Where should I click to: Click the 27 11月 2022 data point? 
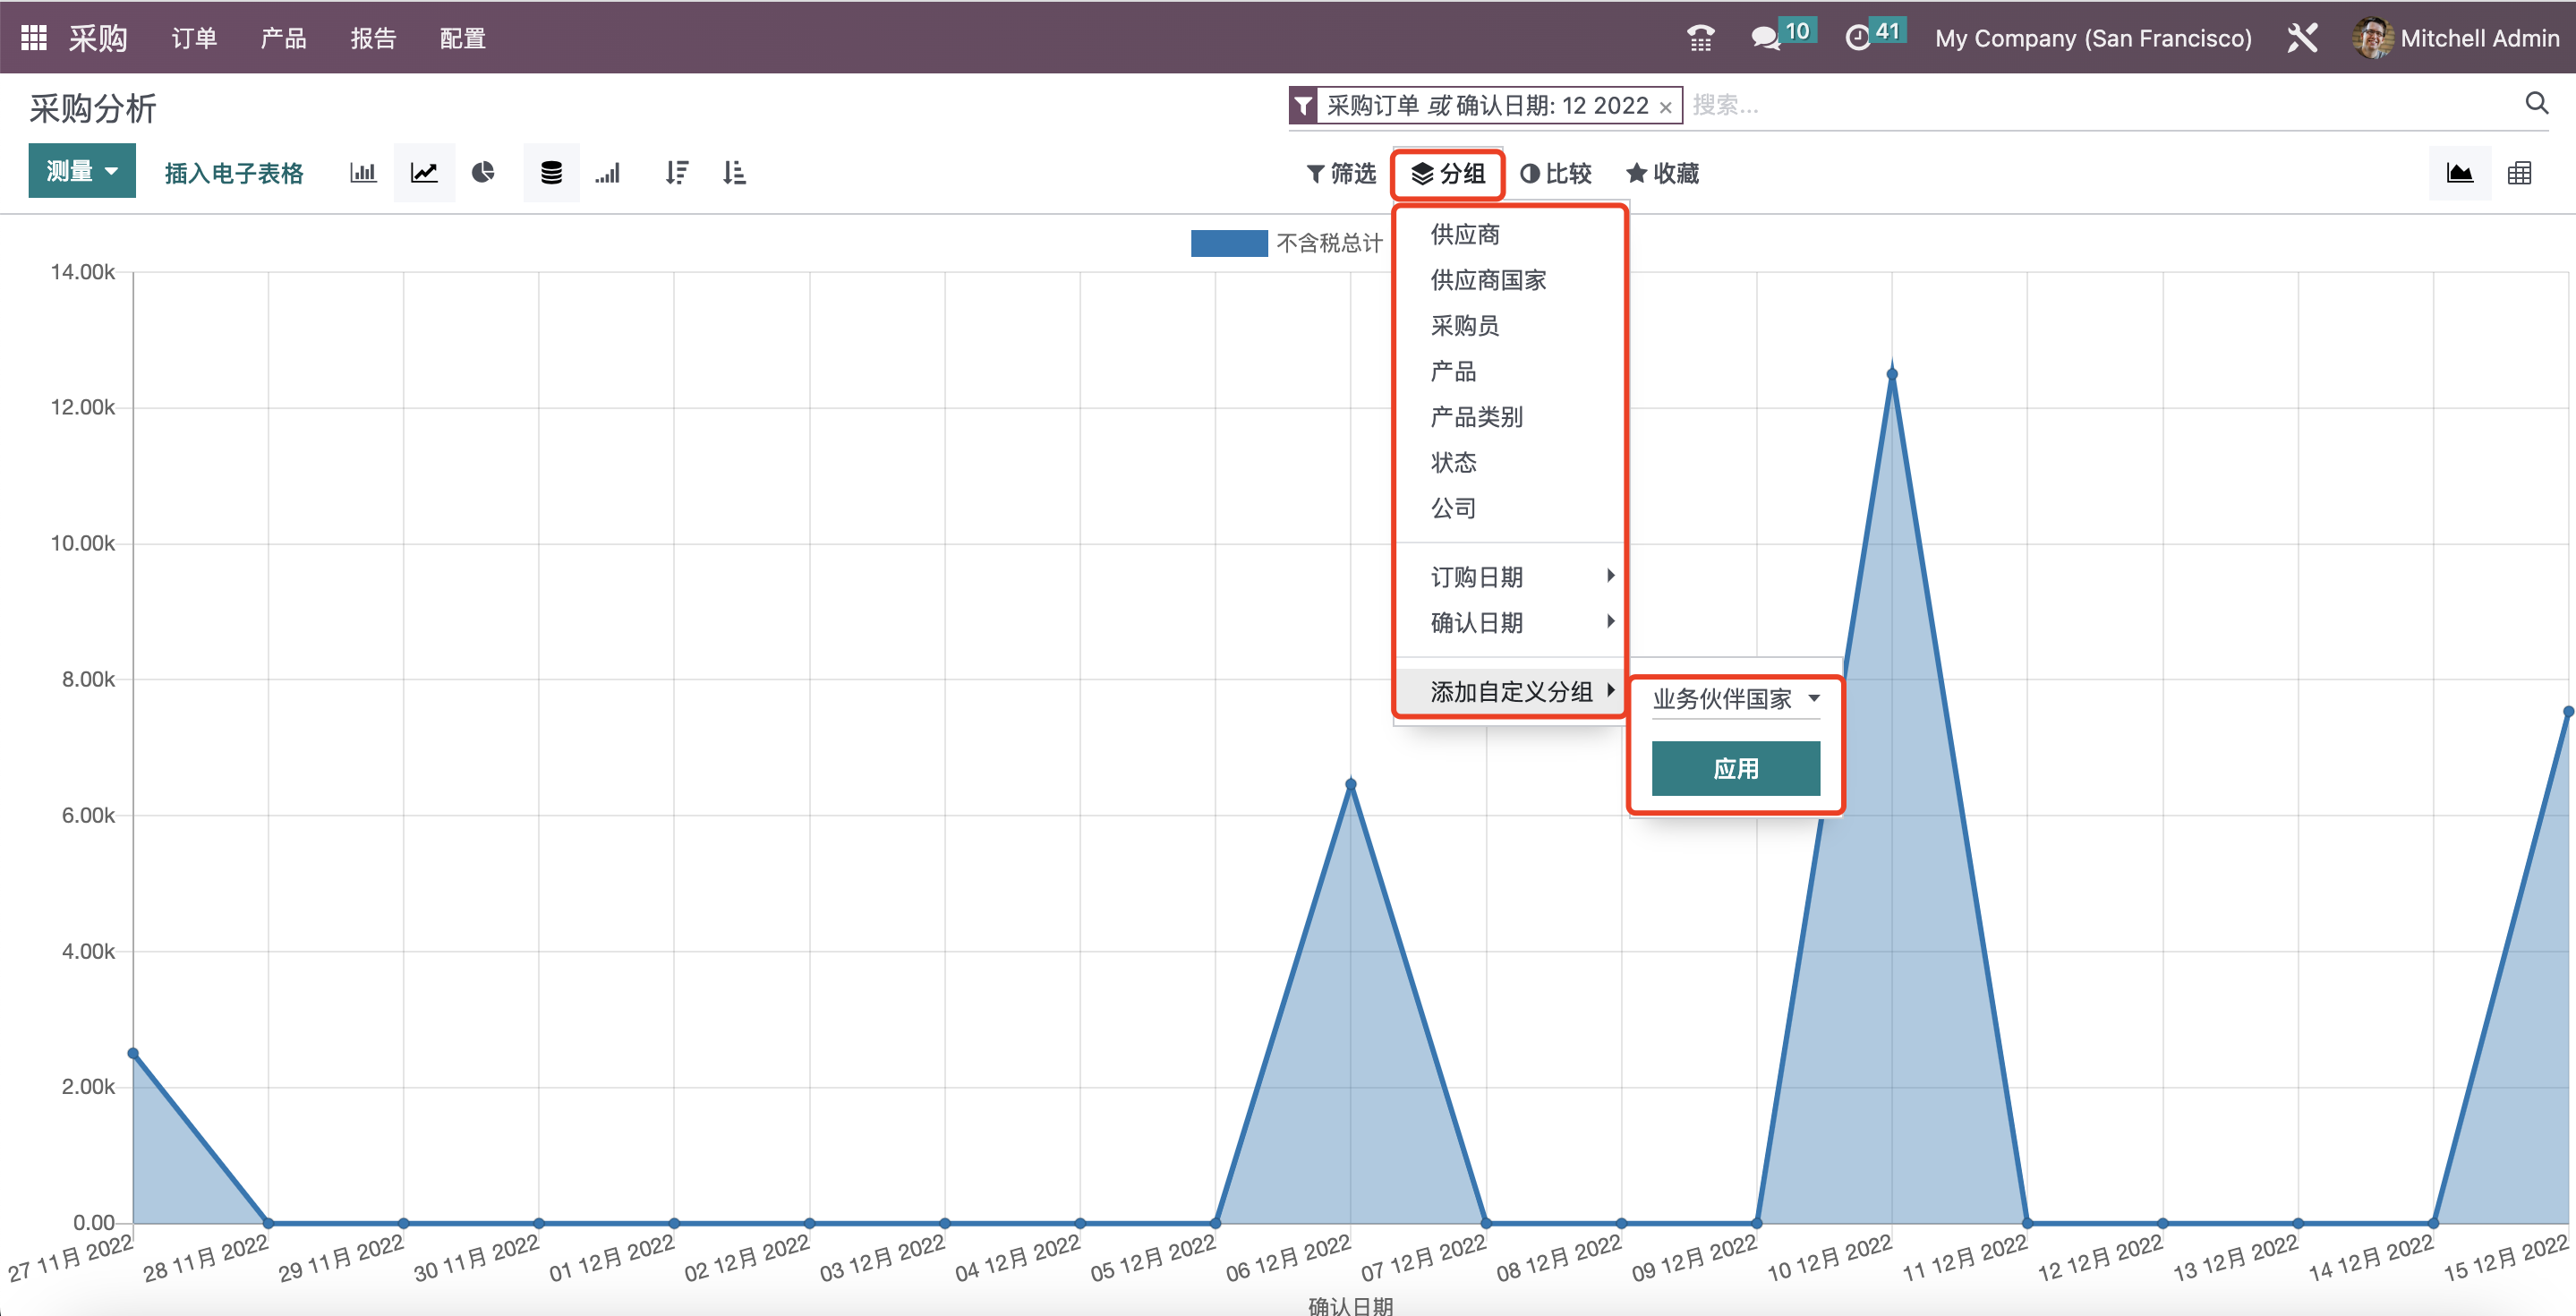pyautogui.click(x=133, y=1054)
